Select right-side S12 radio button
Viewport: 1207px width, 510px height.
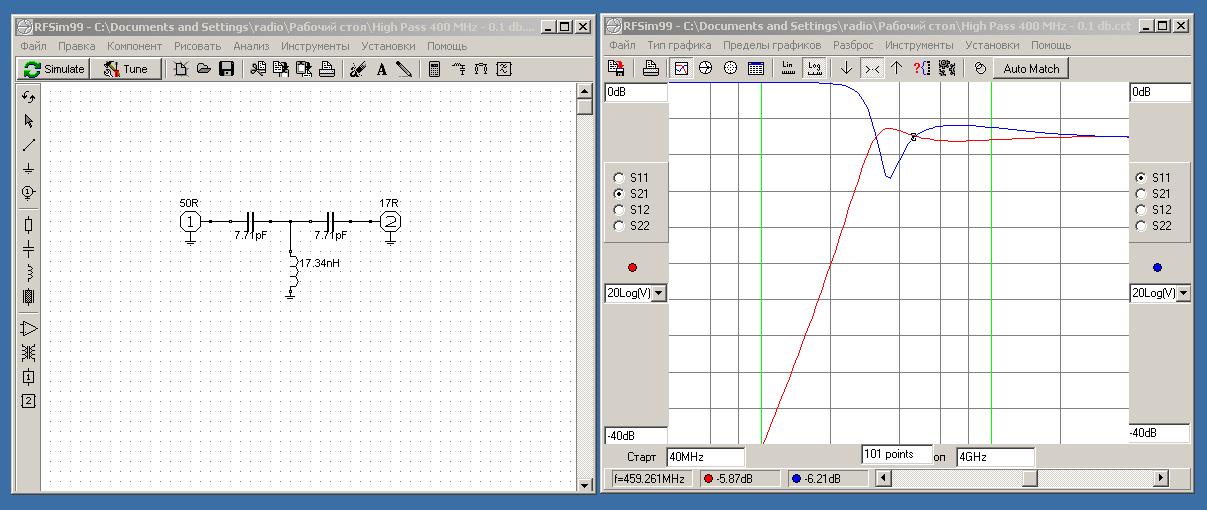click(x=1141, y=209)
